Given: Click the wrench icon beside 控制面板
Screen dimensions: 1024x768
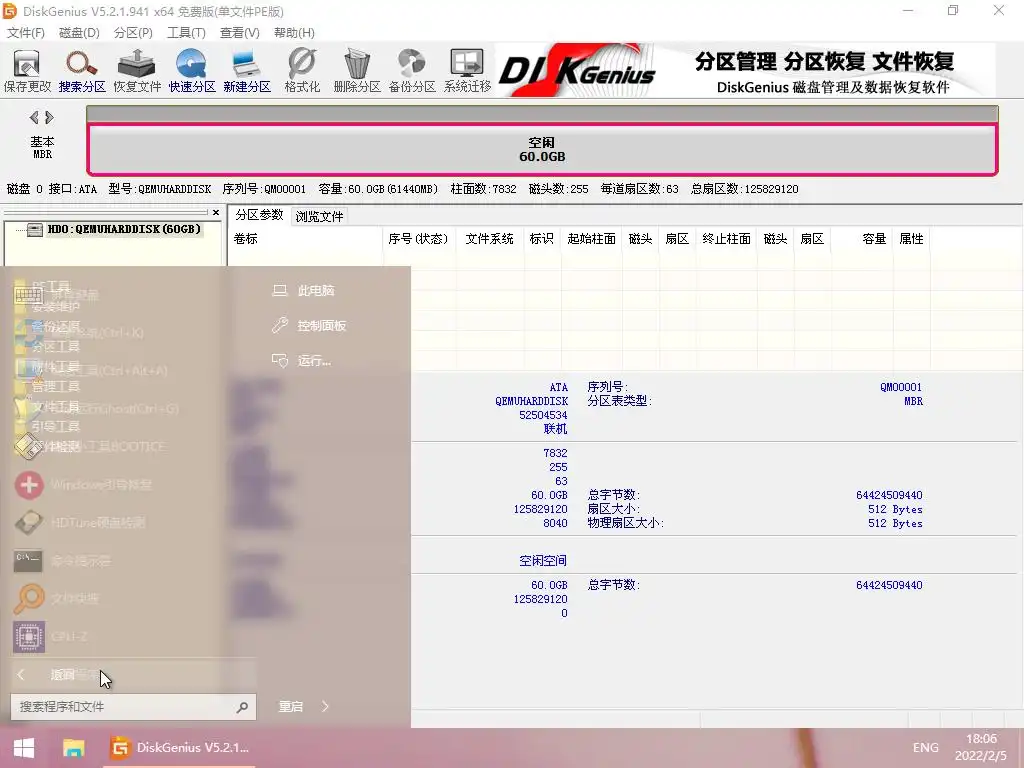Looking at the screenshot, I should click(x=280, y=325).
